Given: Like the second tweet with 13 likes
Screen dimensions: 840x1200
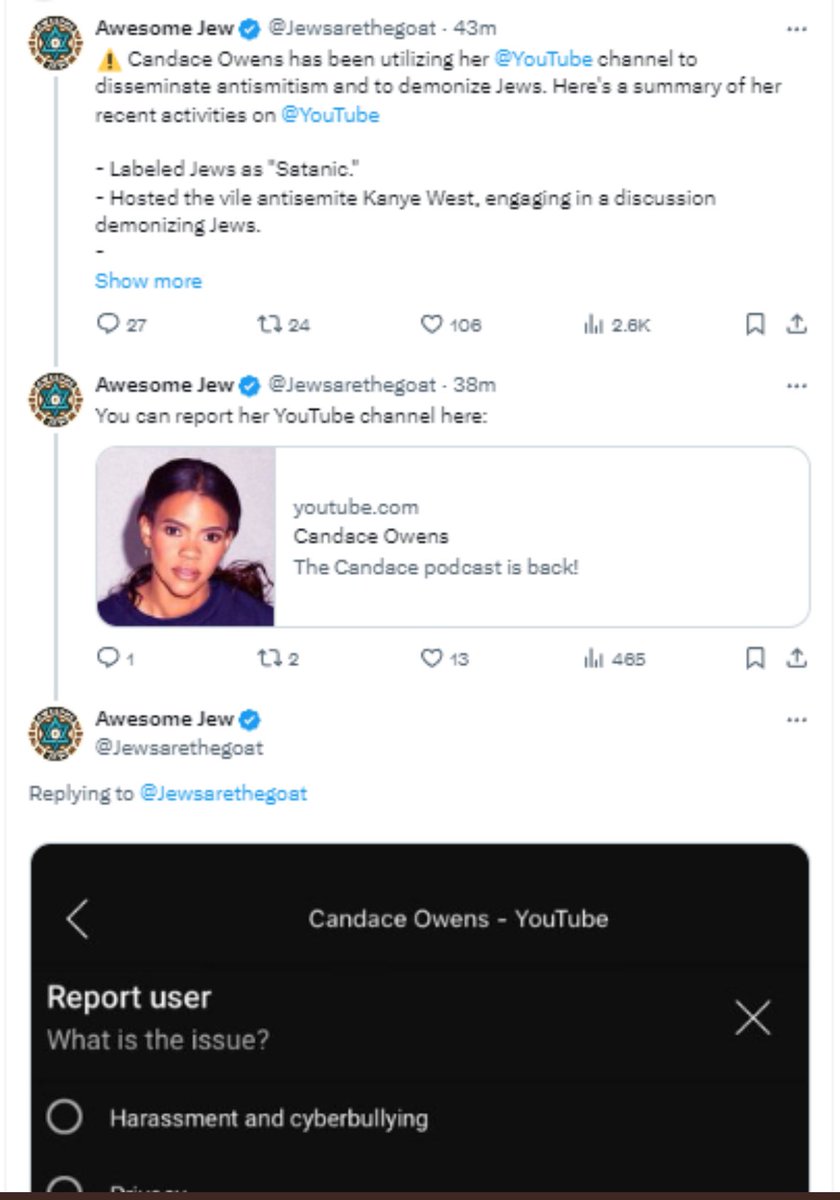Looking at the screenshot, I should (431, 658).
